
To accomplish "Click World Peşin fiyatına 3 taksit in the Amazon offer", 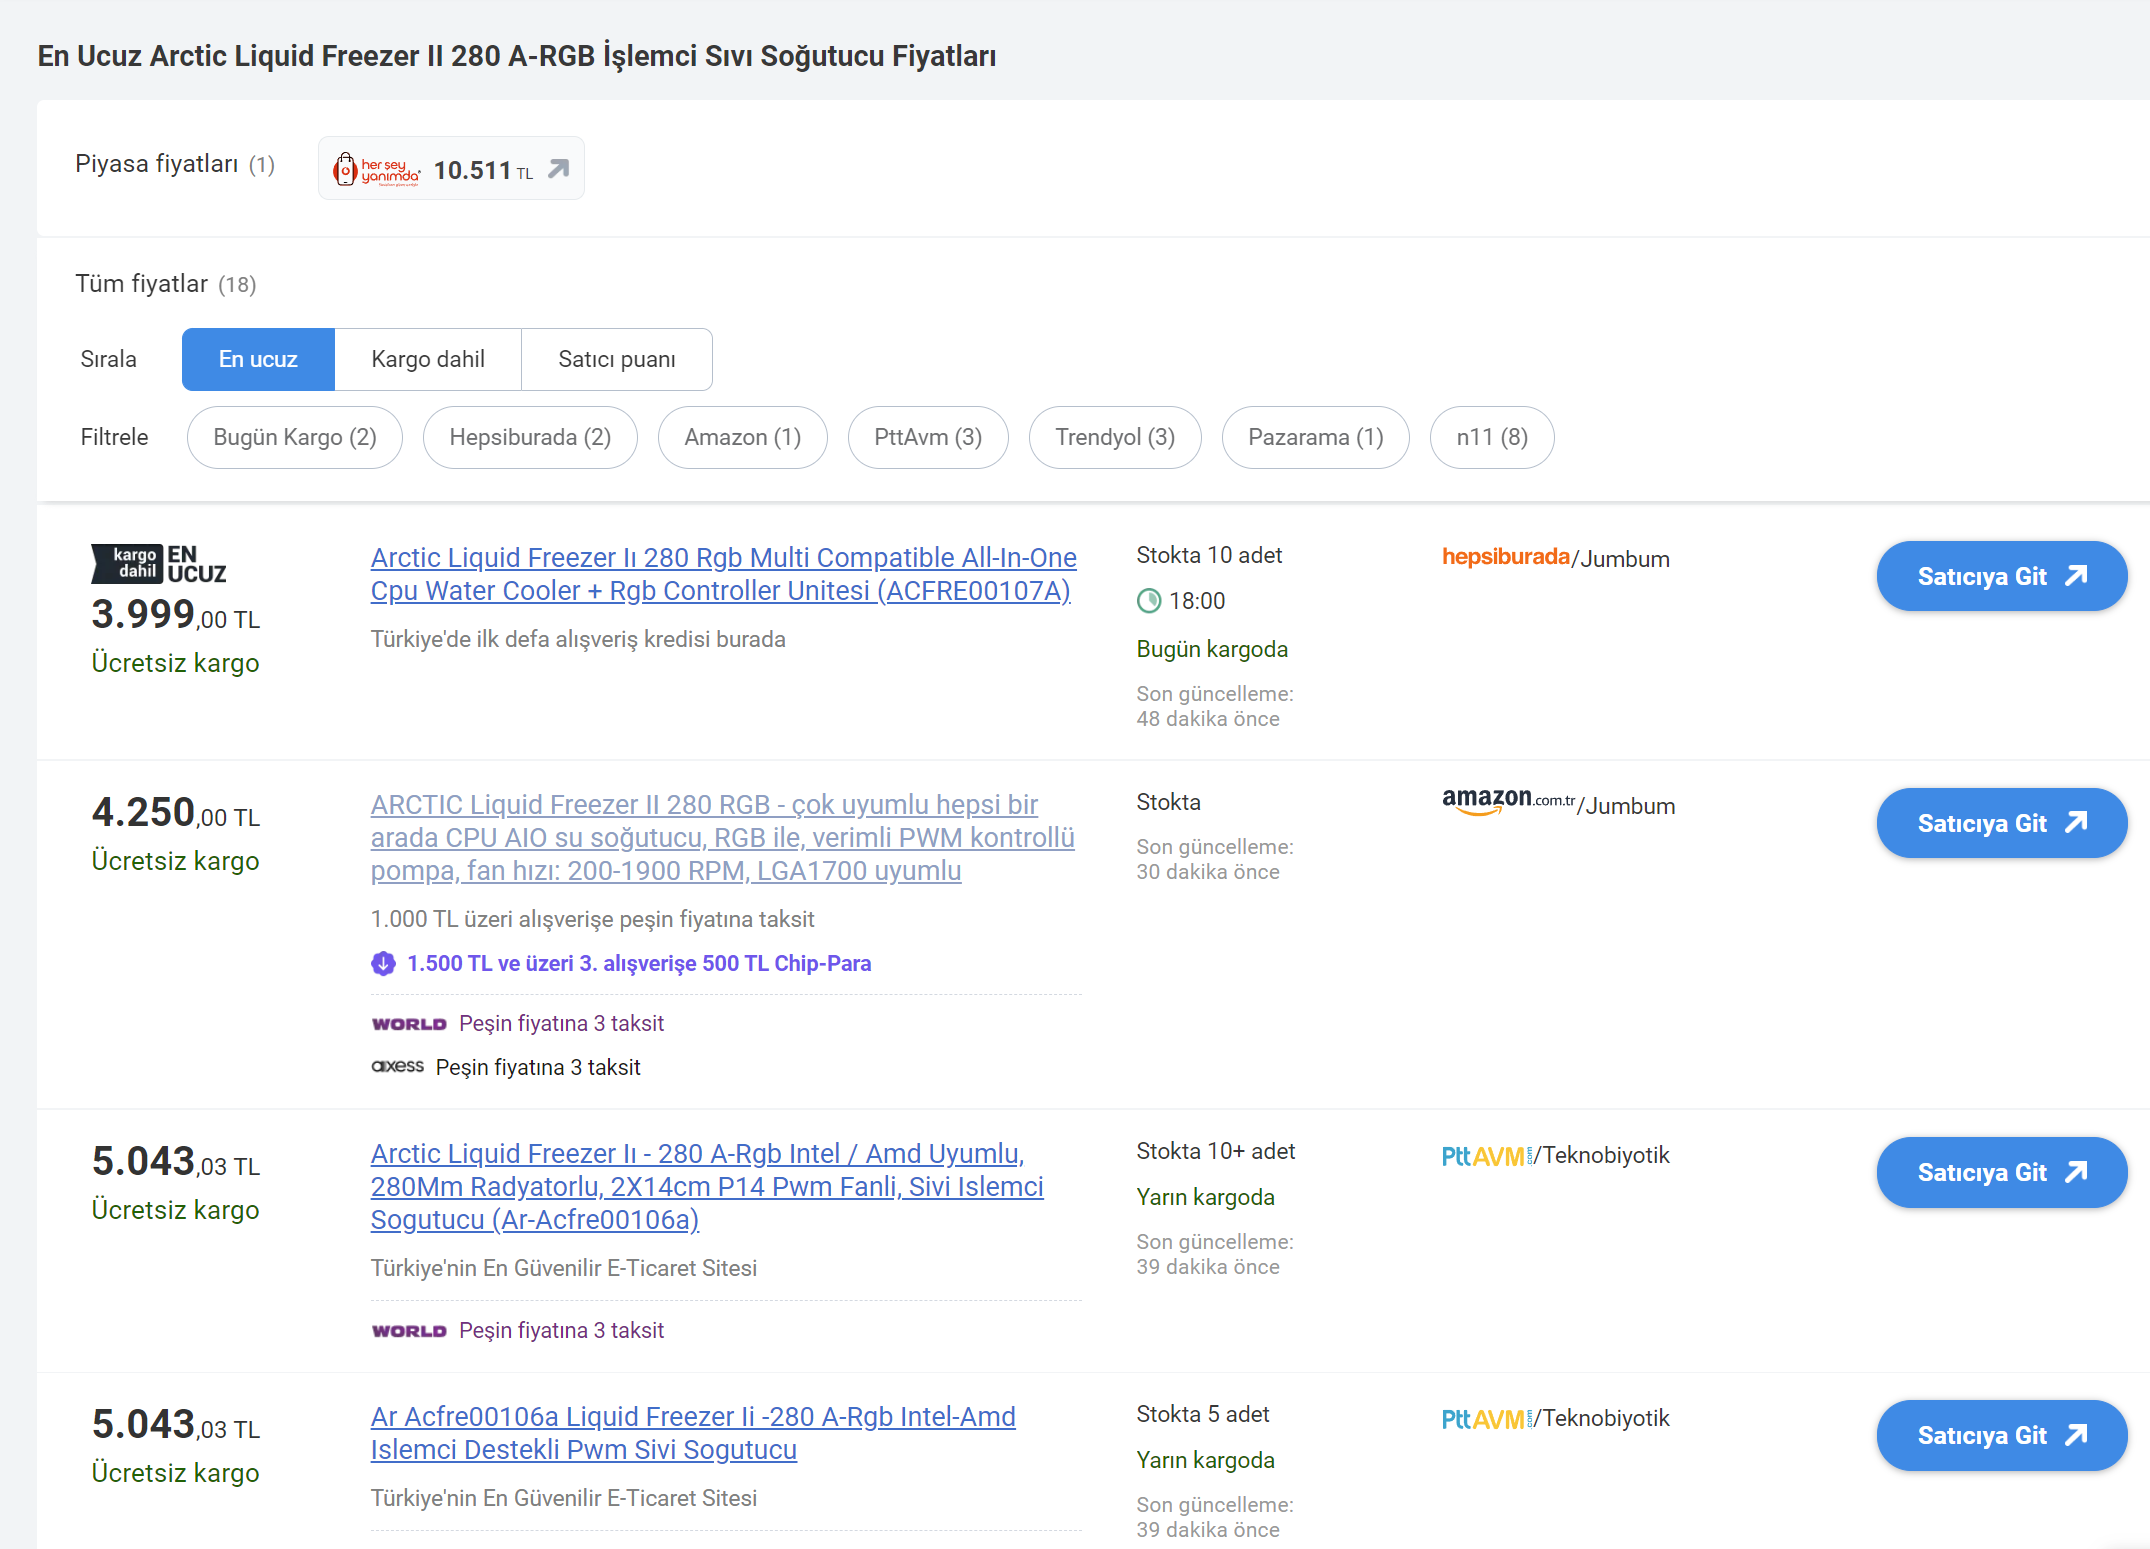I will tap(561, 1024).
